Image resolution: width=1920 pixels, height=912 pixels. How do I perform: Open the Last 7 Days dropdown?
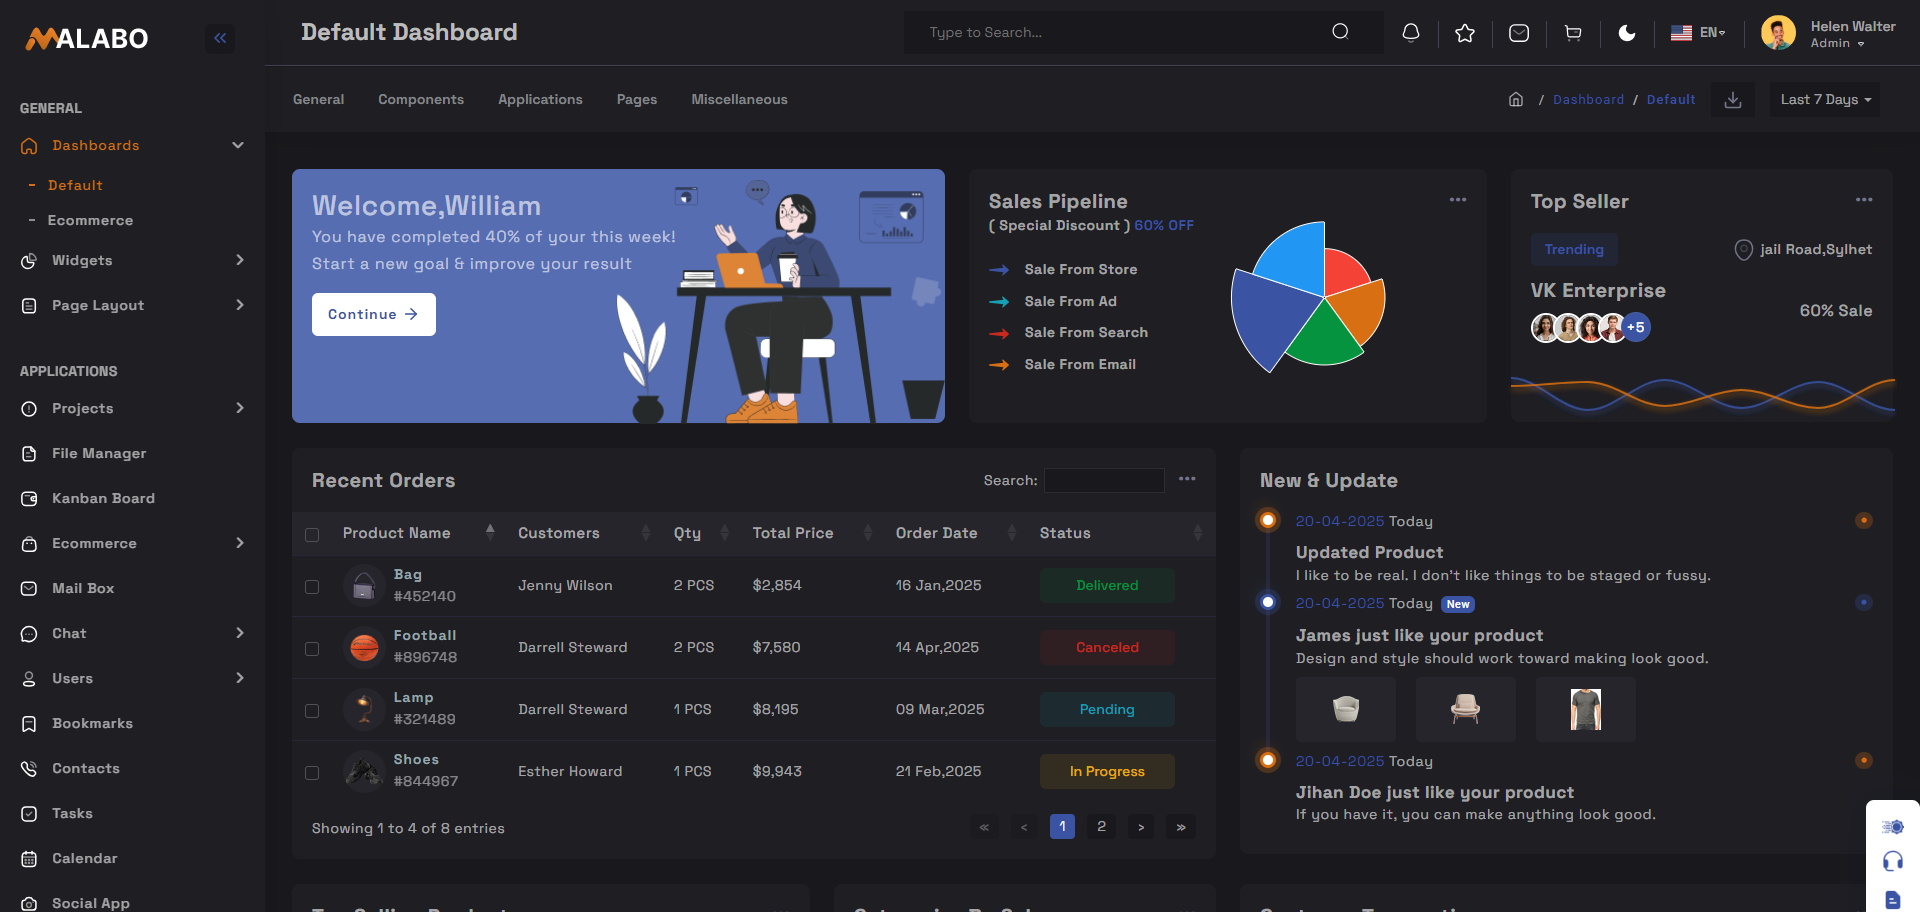1825,100
